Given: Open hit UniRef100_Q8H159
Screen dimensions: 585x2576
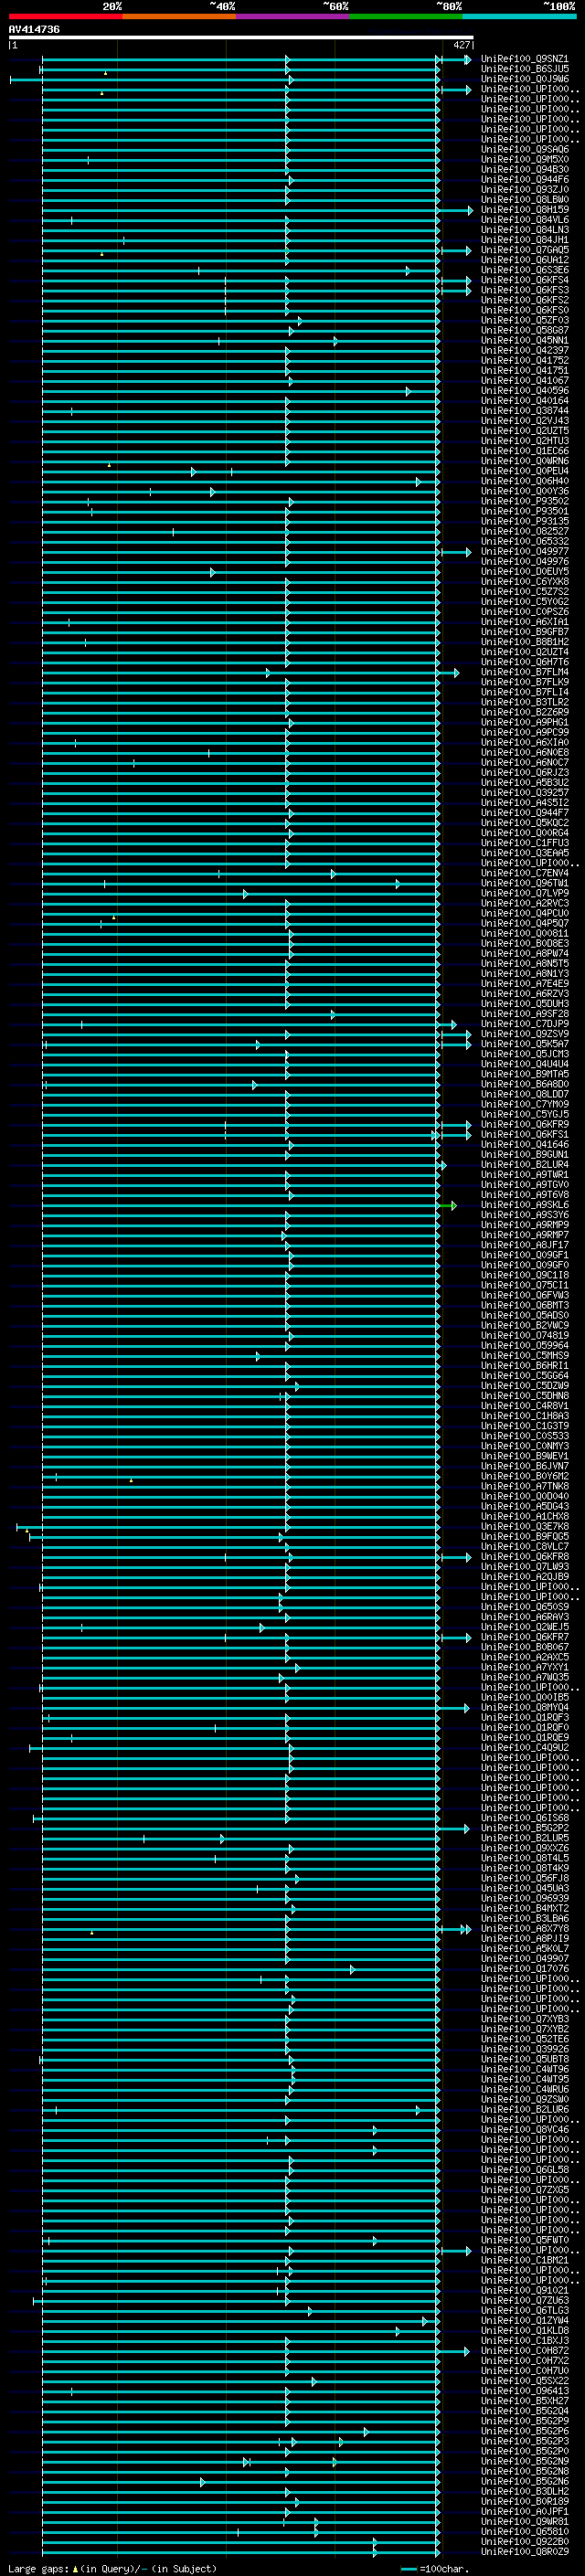Looking at the screenshot, I should tap(524, 210).
